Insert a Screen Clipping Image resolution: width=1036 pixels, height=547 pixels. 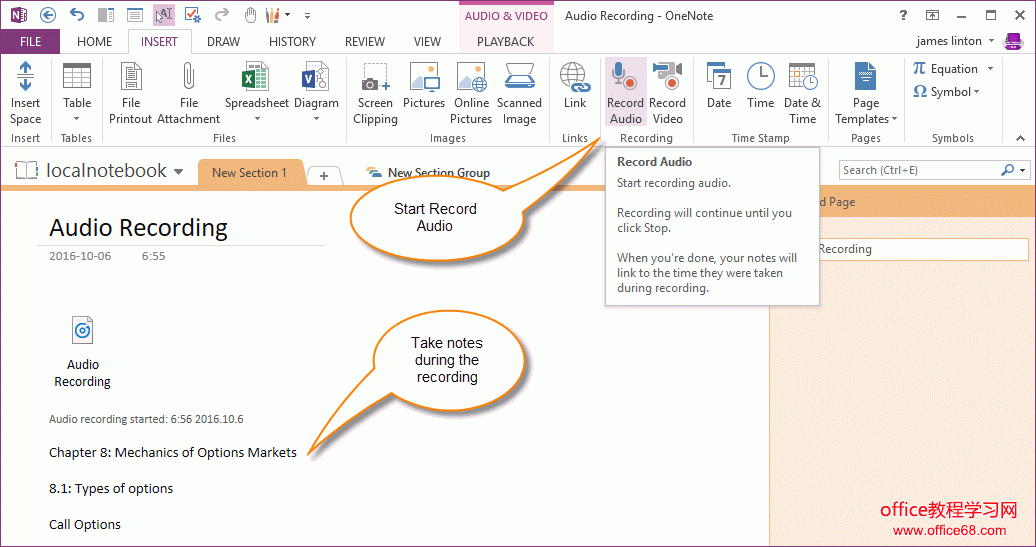375,93
